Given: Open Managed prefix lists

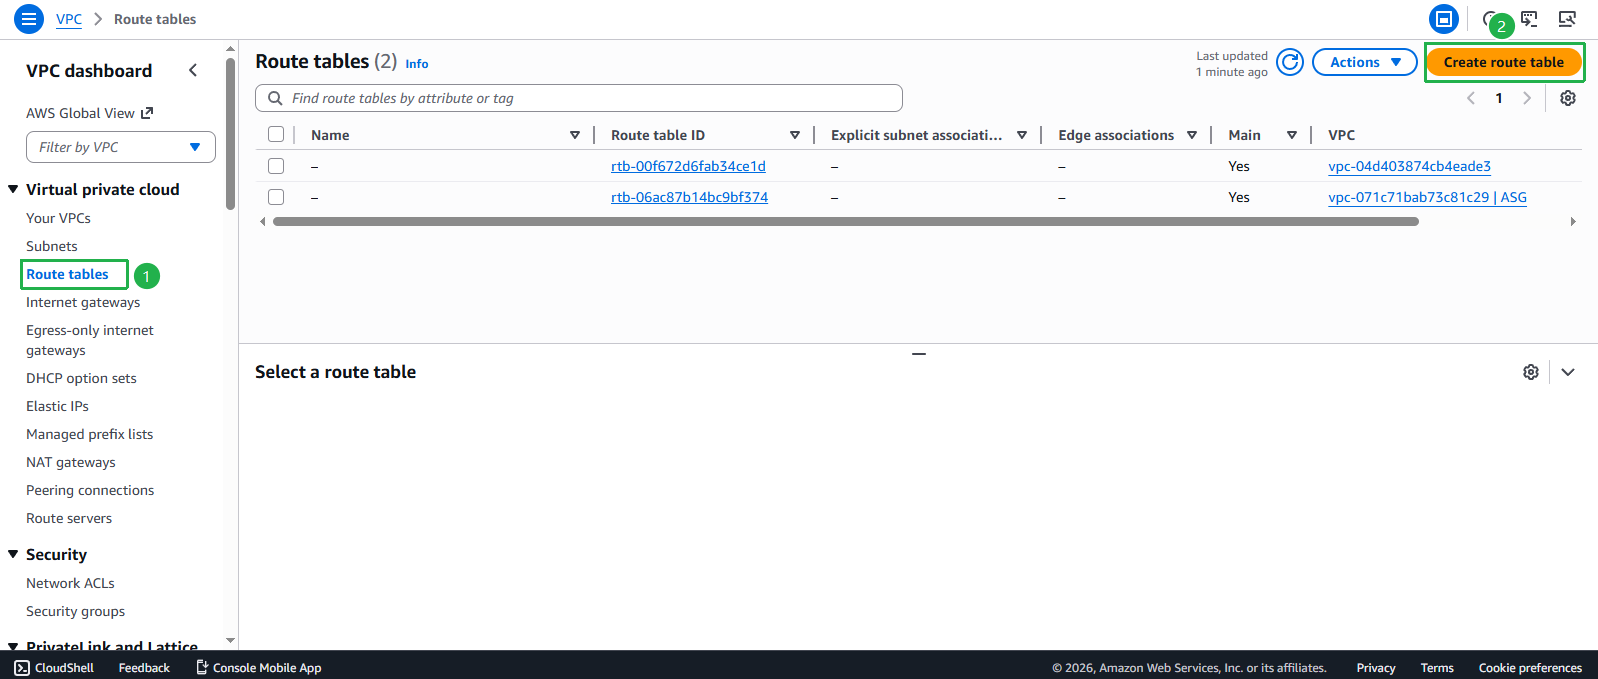Looking at the screenshot, I should pos(89,434).
